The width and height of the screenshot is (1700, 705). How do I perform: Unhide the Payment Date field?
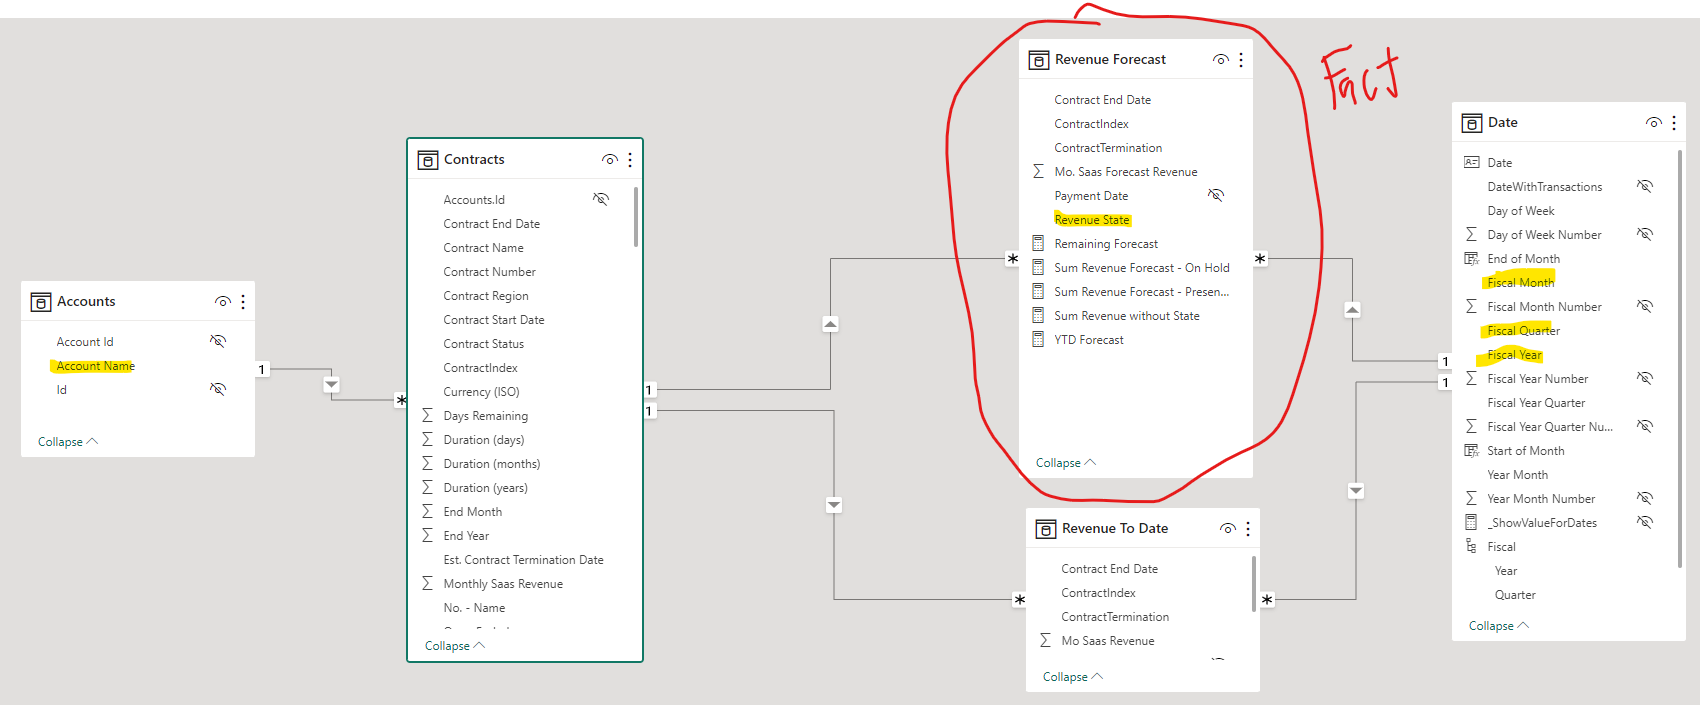tap(1216, 195)
